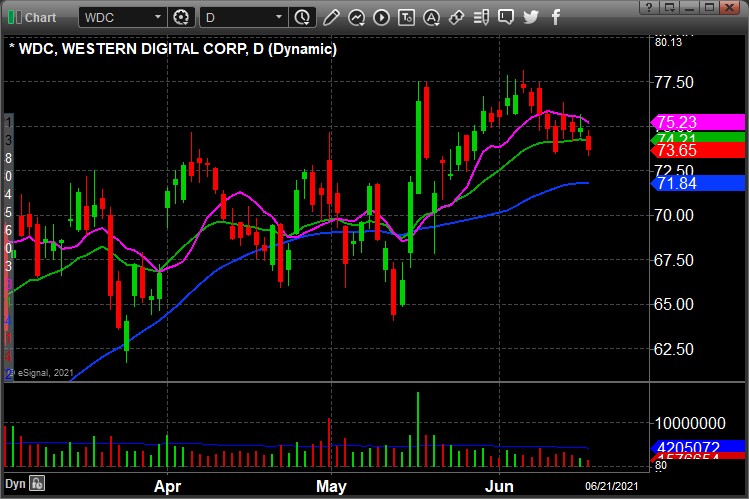Share chart on Twitter

531,18
